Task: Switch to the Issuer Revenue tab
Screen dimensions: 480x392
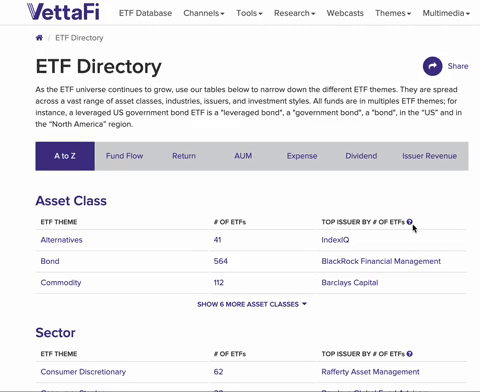Action: pos(429,156)
